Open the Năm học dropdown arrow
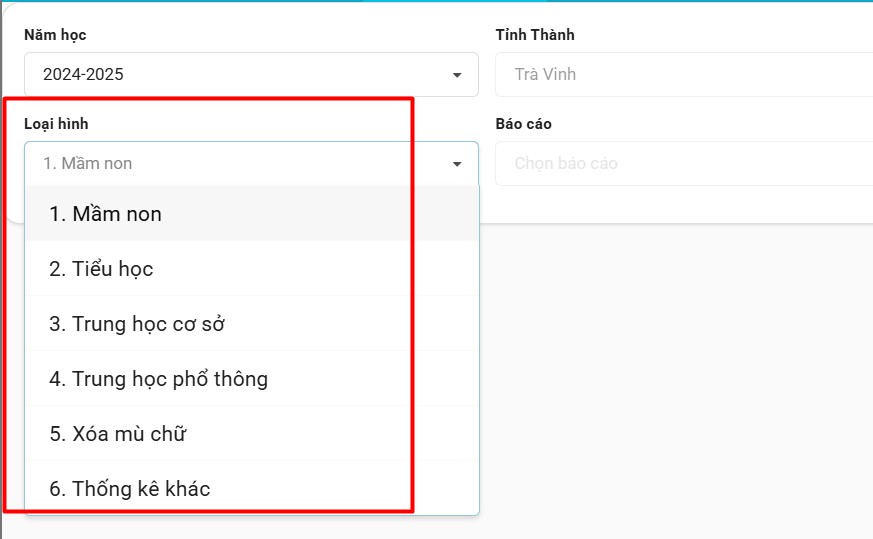The image size is (873, 539). [457, 75]
